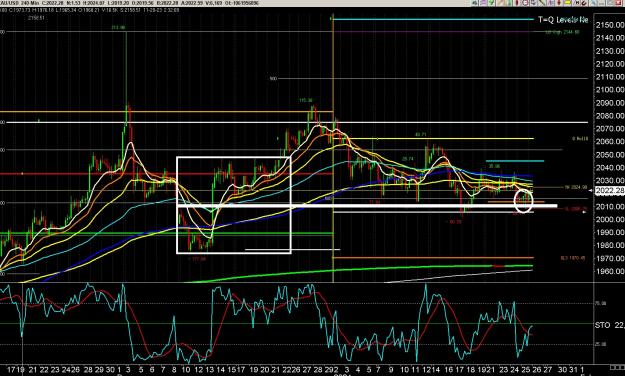Screen dimensions: 625x376
Task: Click the 2100.00 price axis label
Action: pyautogui.click(x=610, y=90)
